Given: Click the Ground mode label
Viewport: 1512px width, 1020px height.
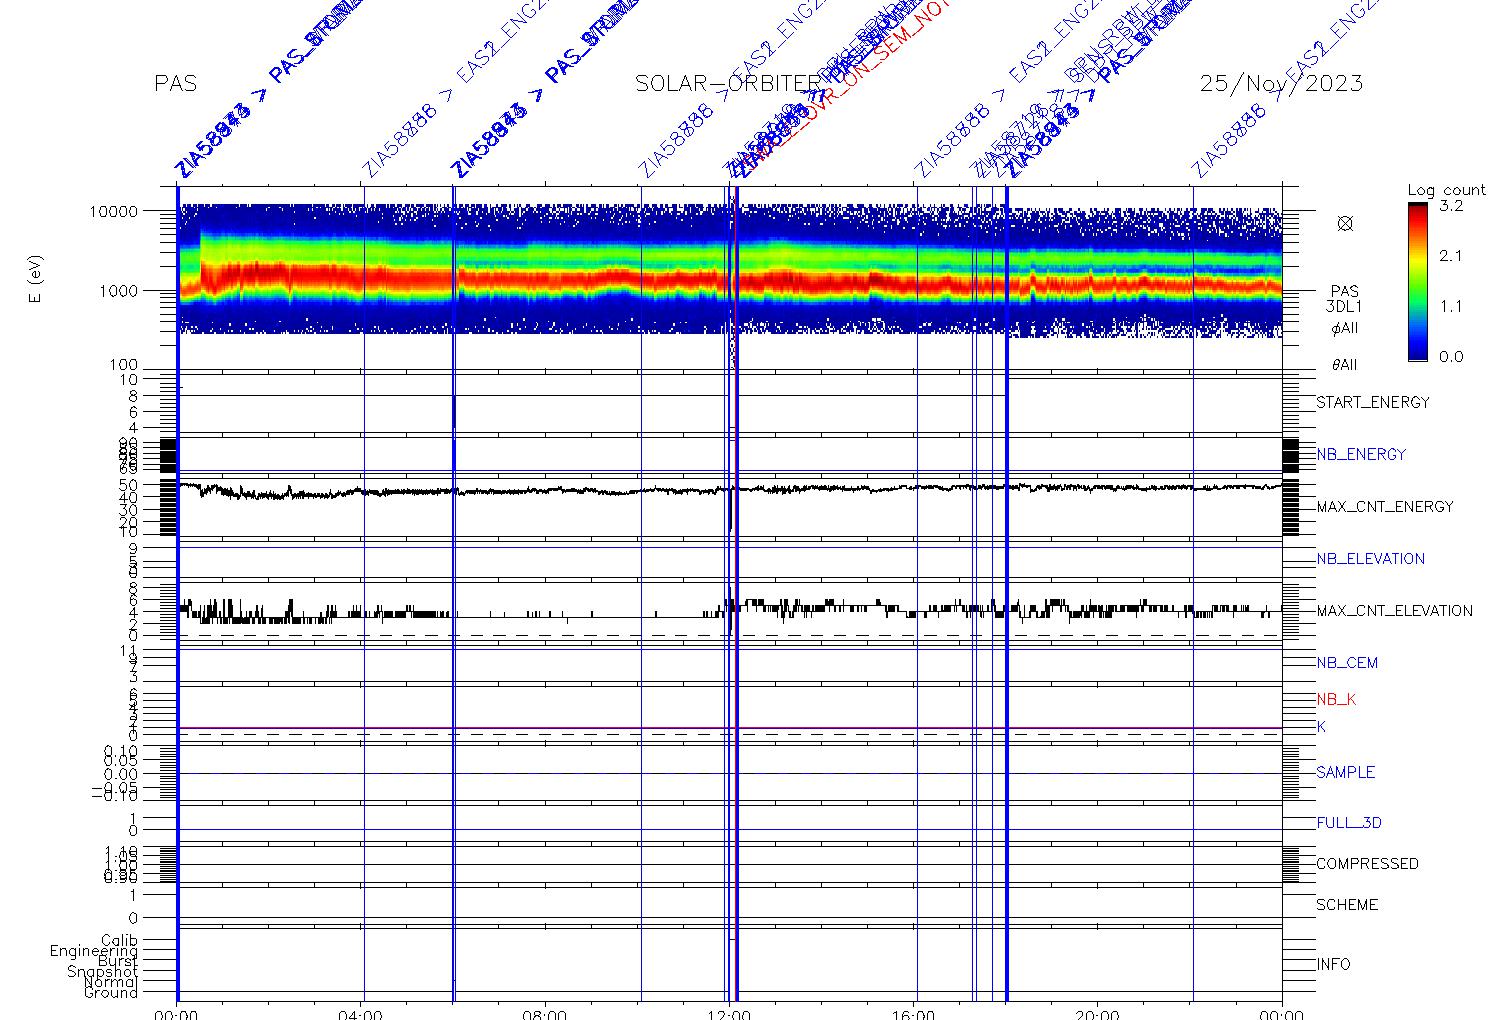Looking at the screenshot, I should [111, 993].
